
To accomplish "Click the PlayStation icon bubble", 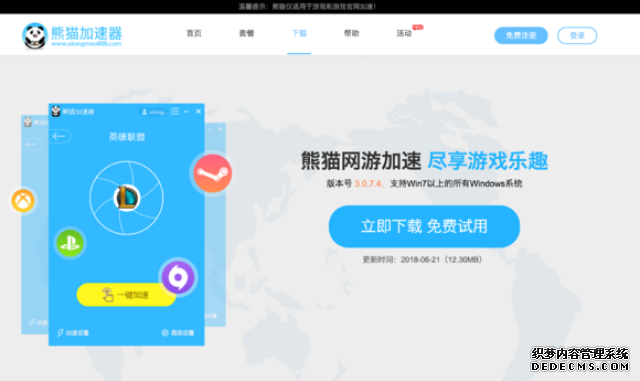I will coord(70,243).
